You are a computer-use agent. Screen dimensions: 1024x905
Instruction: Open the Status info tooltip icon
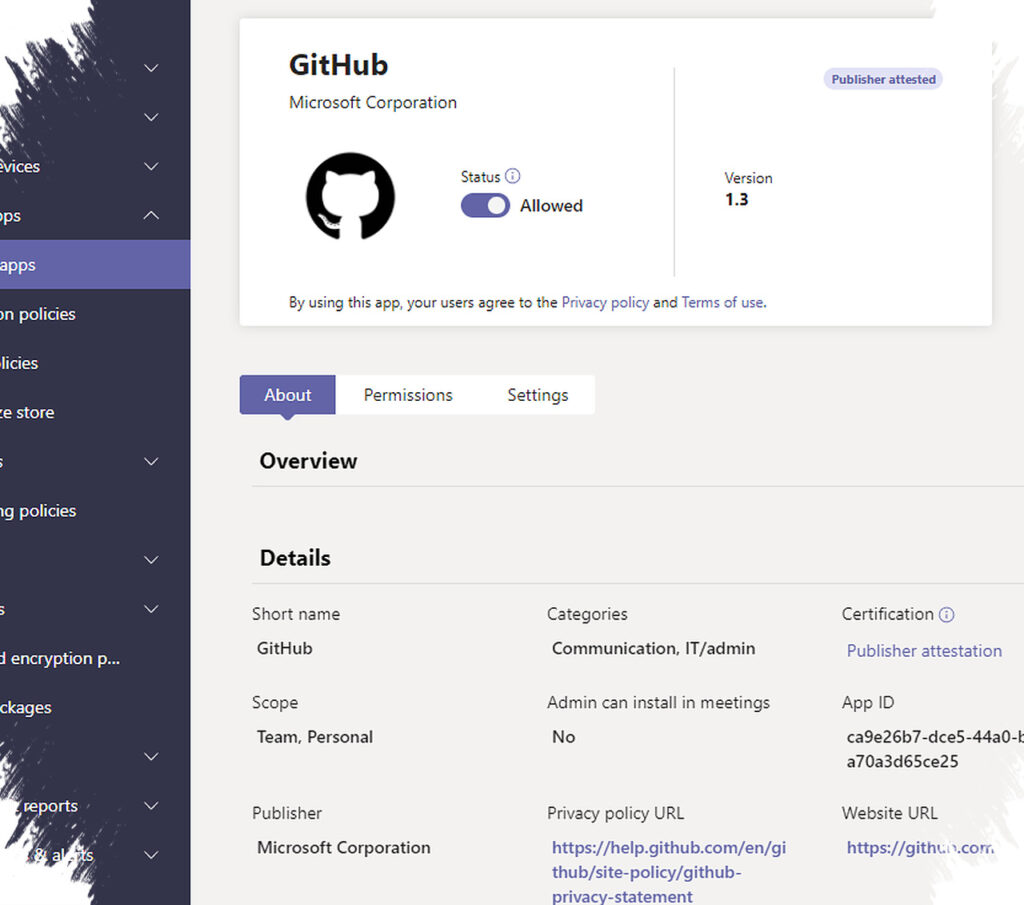[x=513, y=176]
